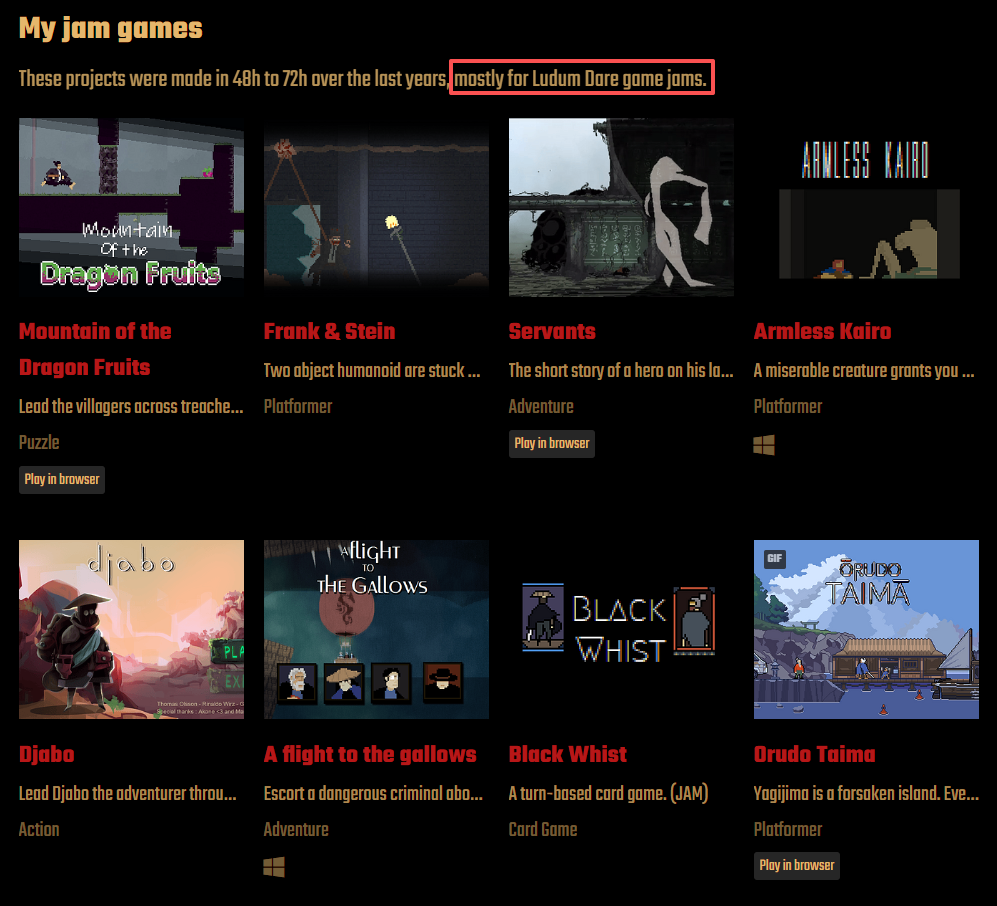
Task: Click Adventure genre under A flight to the gallows
Action: click(x=296, y=829)
